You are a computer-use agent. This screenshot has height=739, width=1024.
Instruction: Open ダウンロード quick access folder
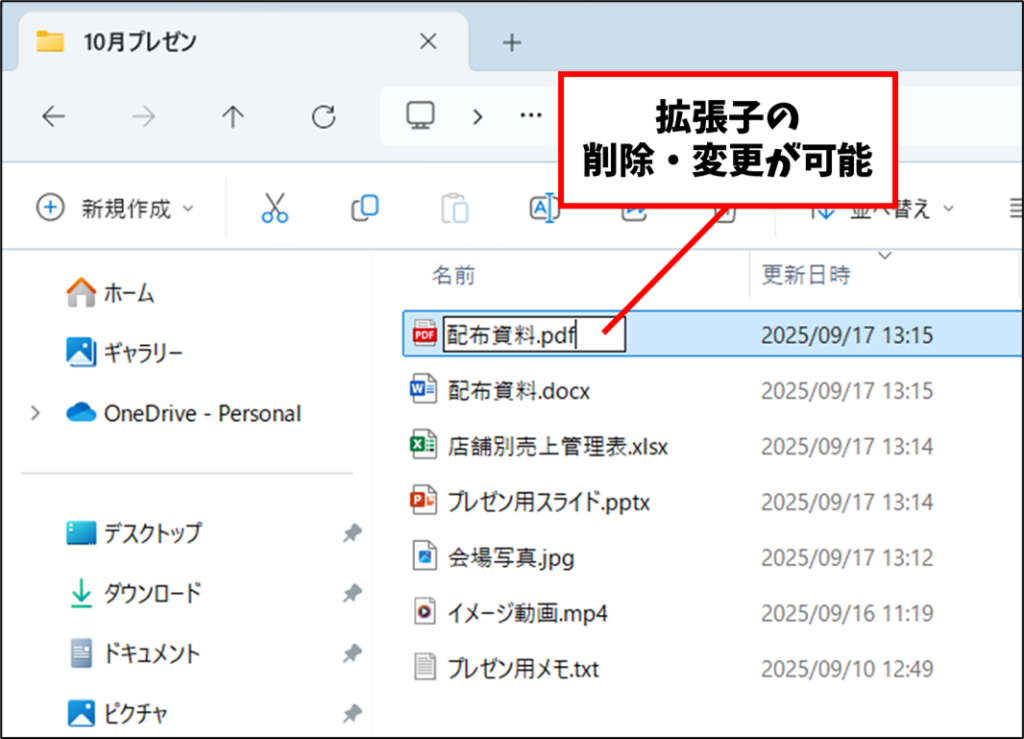pyautogui.click(x=152, y=593)
